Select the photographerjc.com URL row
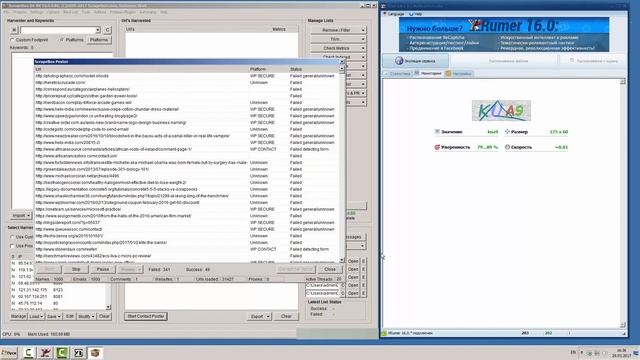This screenshot has width=640, height=360. point(187,76)
